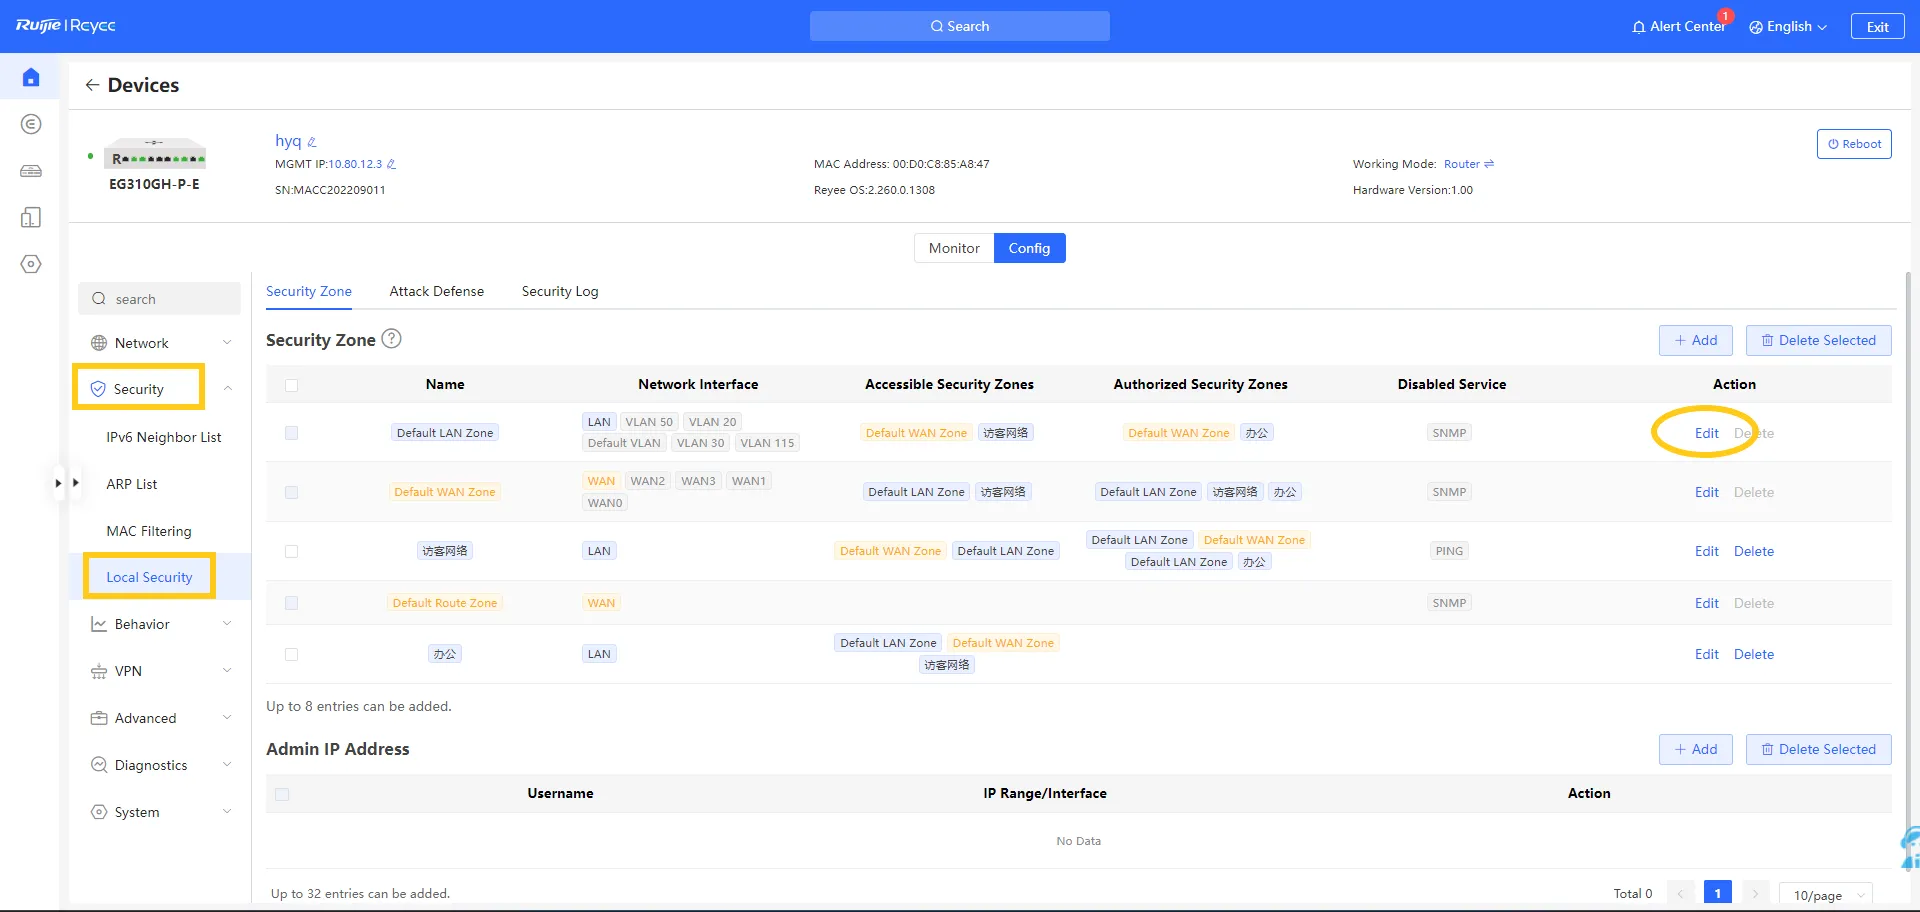Open Security Zone help question mark
The width and height of the screenshot is (1920, 912).
coord(392,339)
